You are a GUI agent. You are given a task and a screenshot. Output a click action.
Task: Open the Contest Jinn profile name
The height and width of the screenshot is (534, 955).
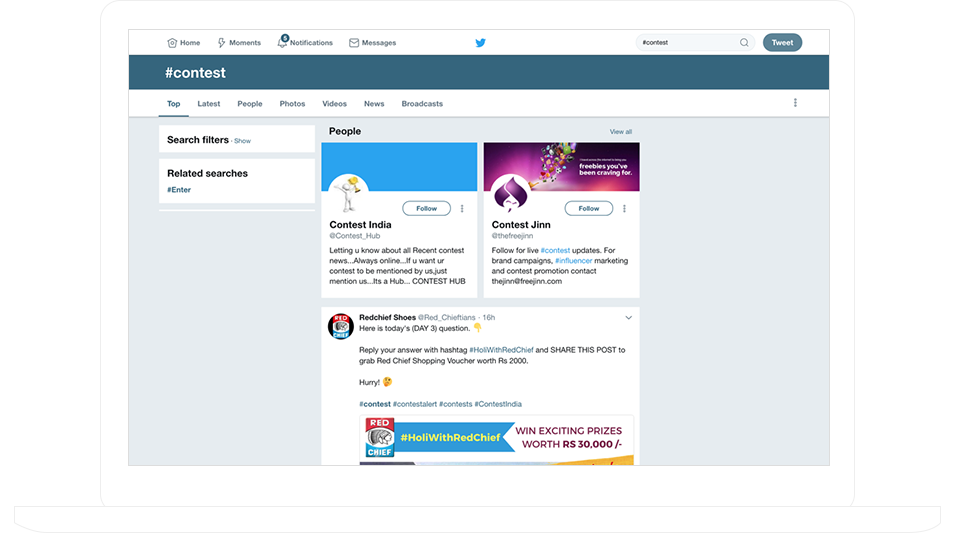521,225
